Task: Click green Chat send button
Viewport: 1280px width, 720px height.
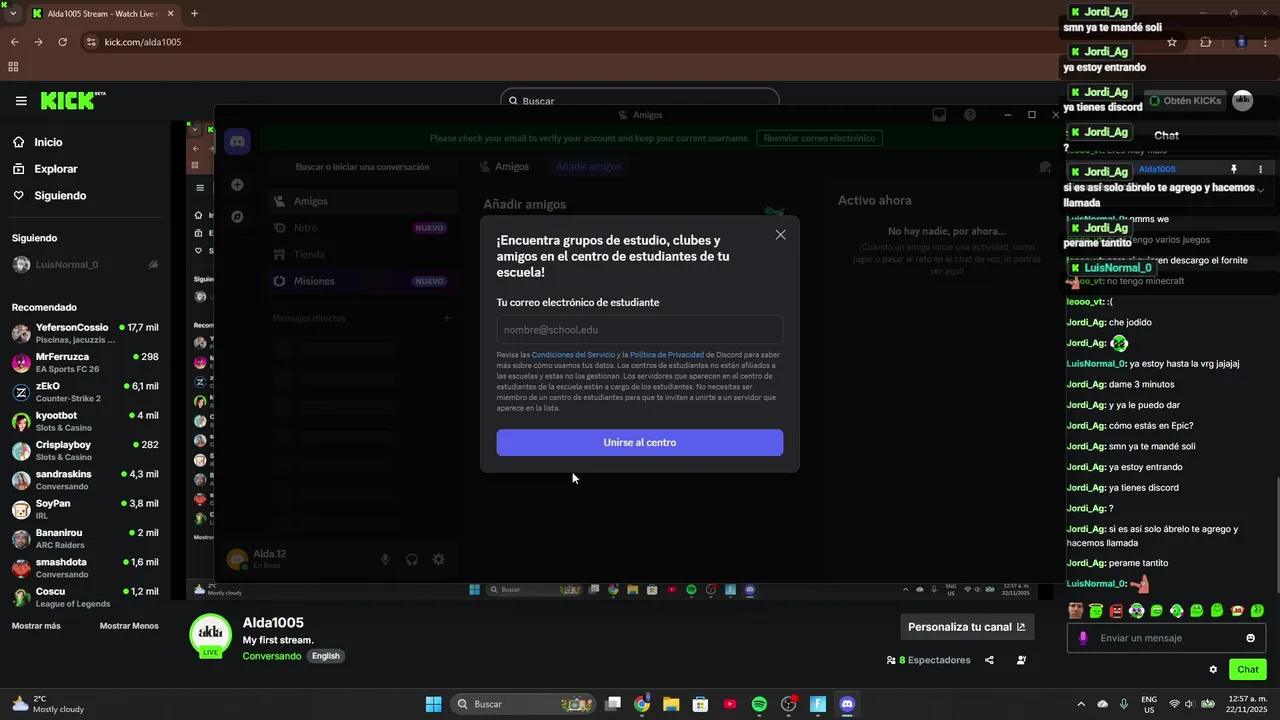Action: tap(1248, 670)
